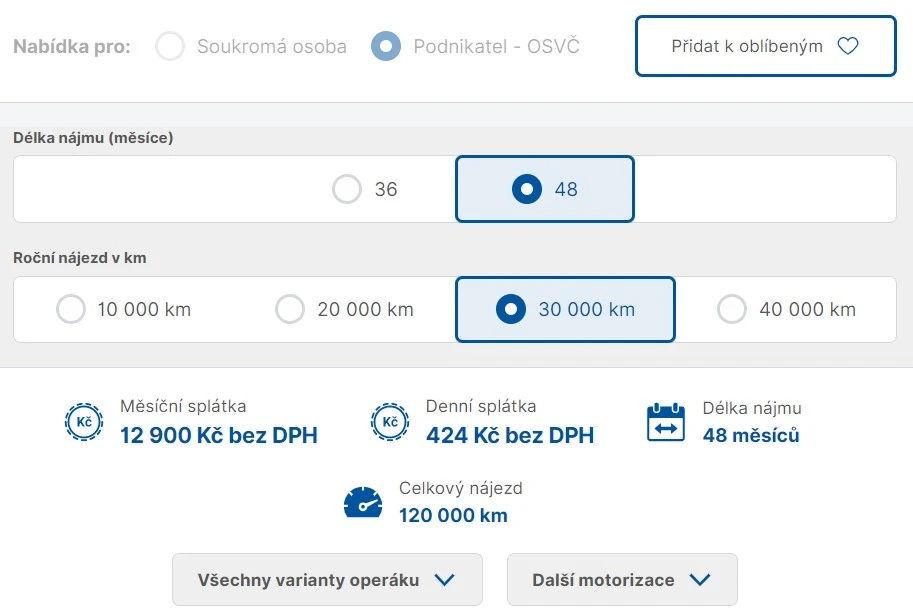Click chevron arrow on Všechny varianty operáku

(x=444, y=580)
